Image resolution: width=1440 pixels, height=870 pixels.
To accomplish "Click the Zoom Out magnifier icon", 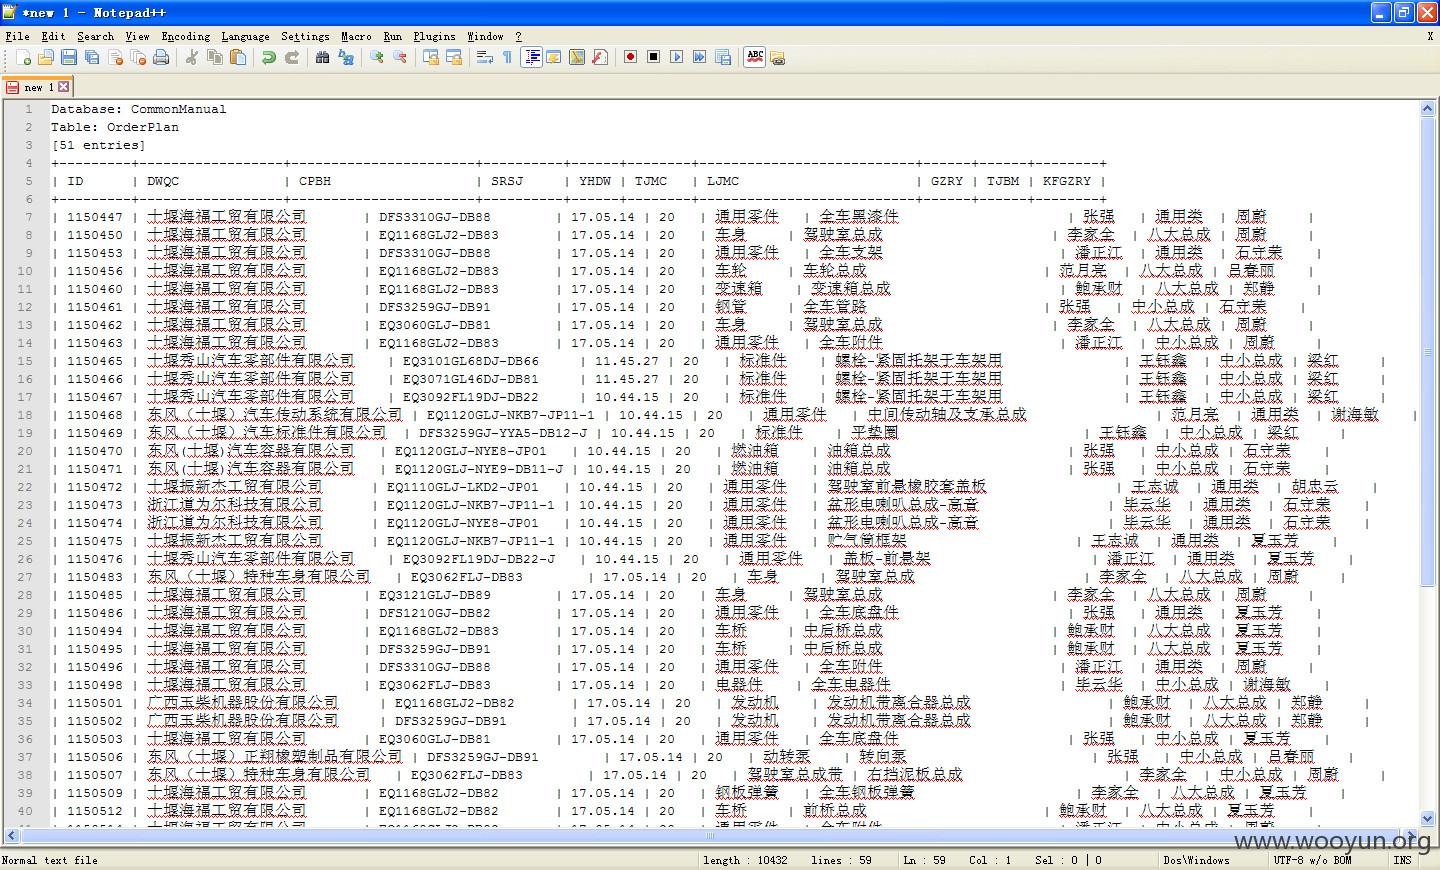I will 399,58.
